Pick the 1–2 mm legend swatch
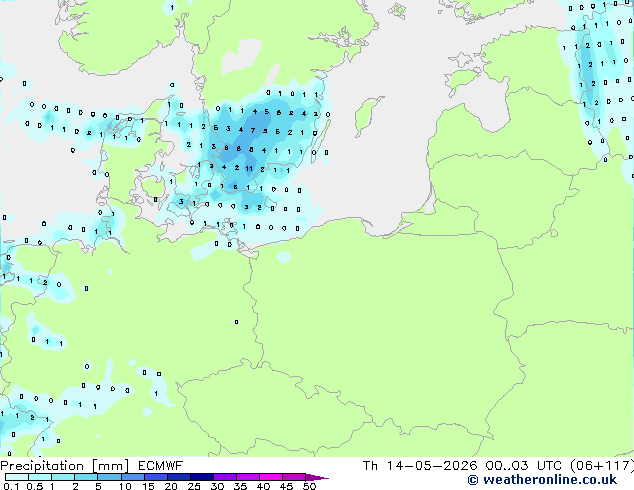The width and height of the screenshot is (634, 490). (x=63, y=477)
